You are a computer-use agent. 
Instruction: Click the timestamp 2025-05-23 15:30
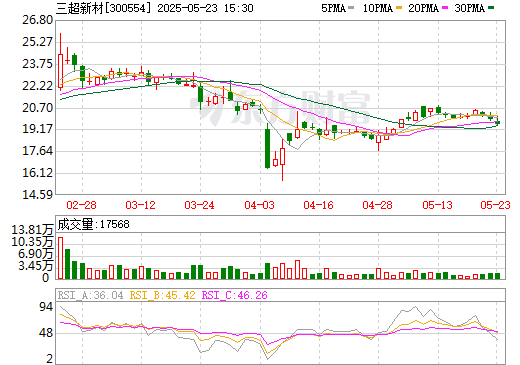tap(205, 8)
